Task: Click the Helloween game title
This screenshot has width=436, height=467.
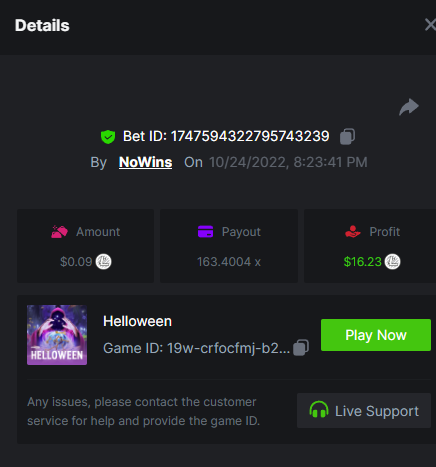Action: 137,321
